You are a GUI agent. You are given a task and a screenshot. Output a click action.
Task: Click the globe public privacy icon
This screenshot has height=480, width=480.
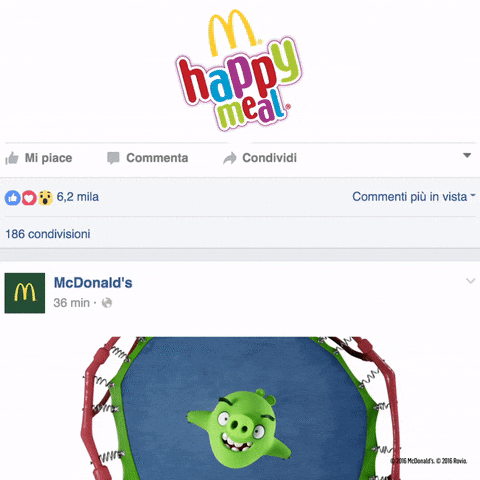click(x=107, y=303)
